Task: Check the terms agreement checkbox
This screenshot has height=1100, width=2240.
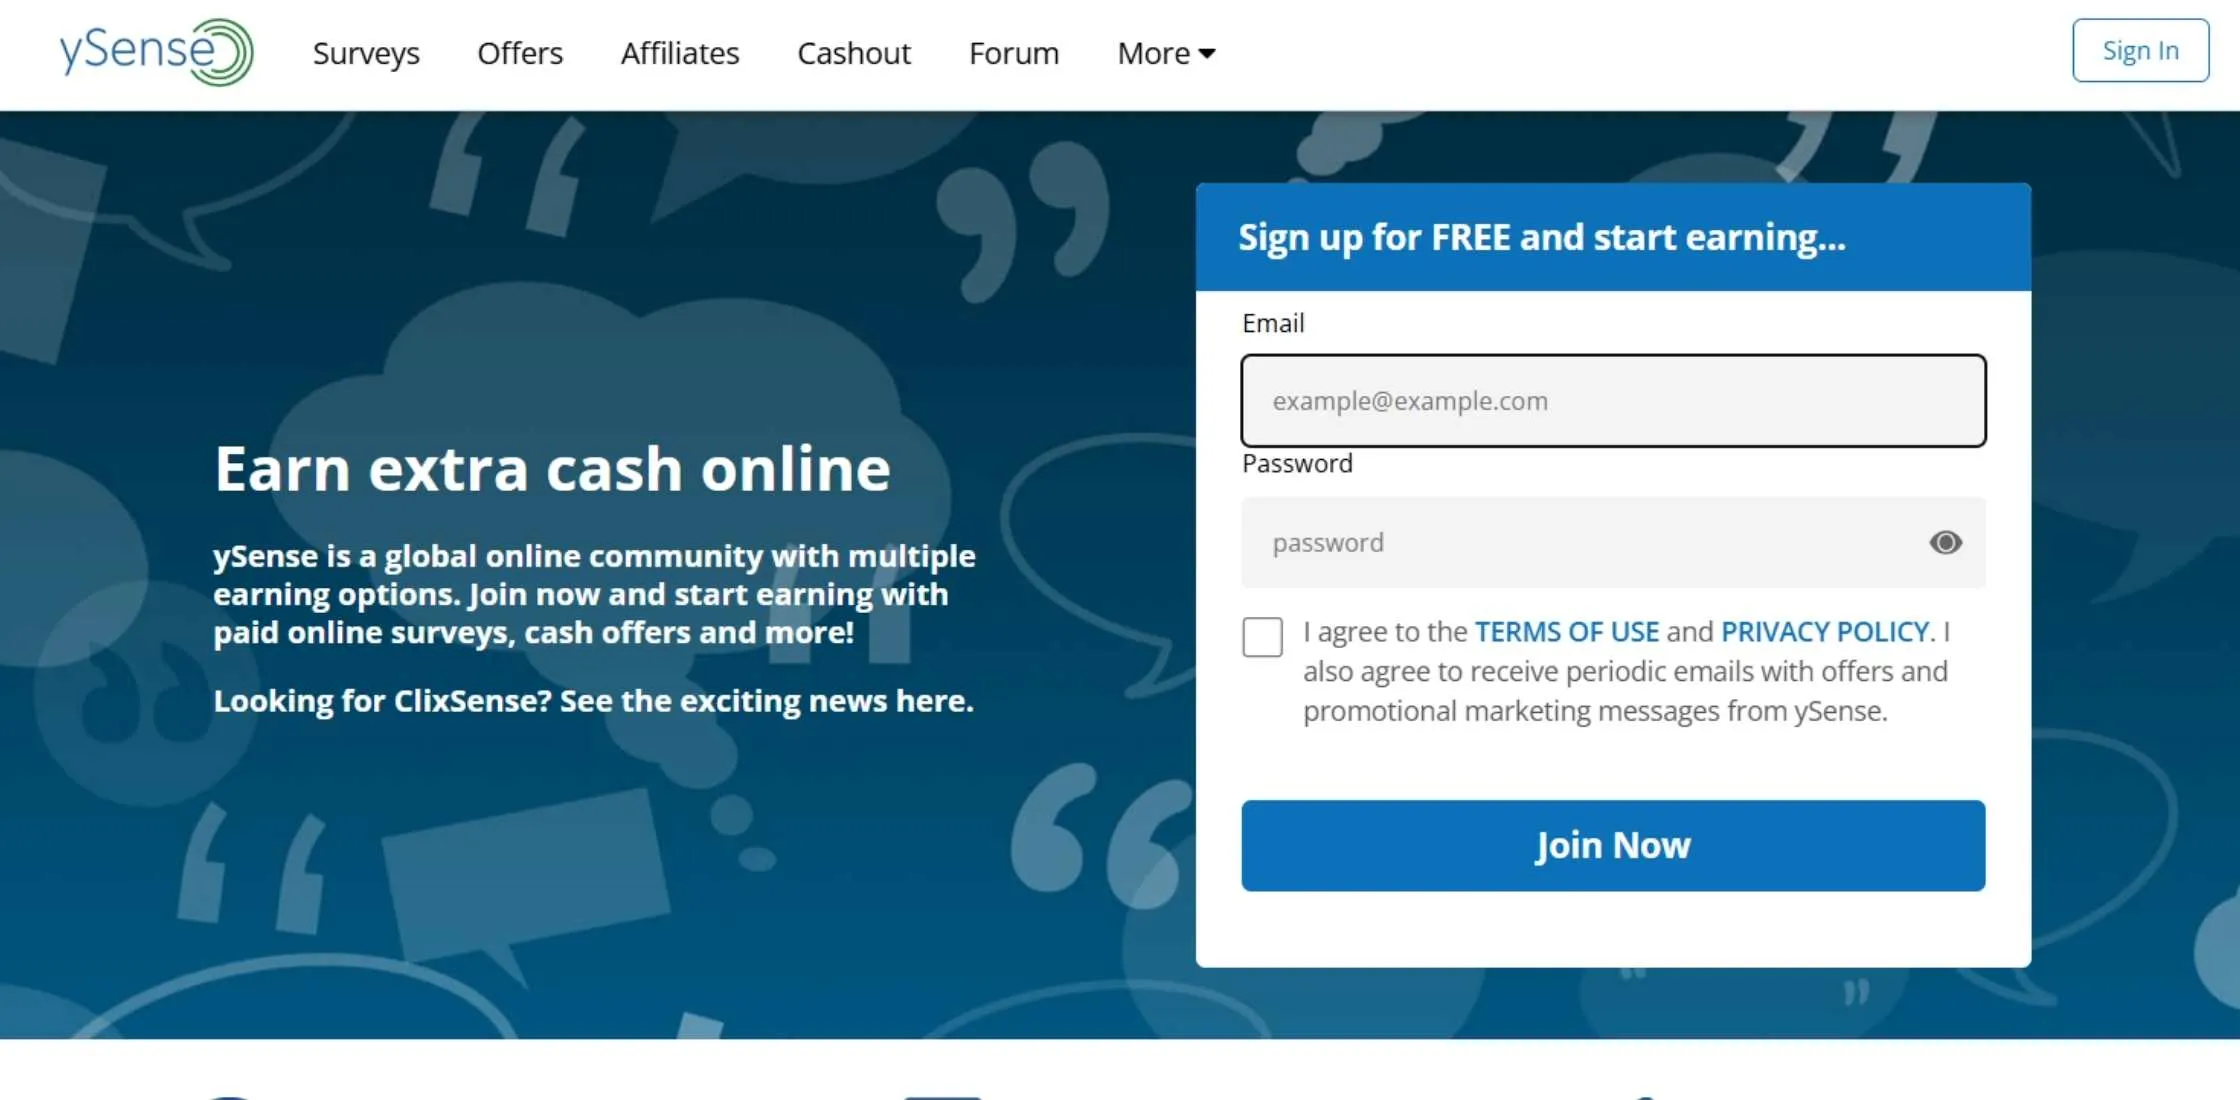Action: [x=1262, y=636]
